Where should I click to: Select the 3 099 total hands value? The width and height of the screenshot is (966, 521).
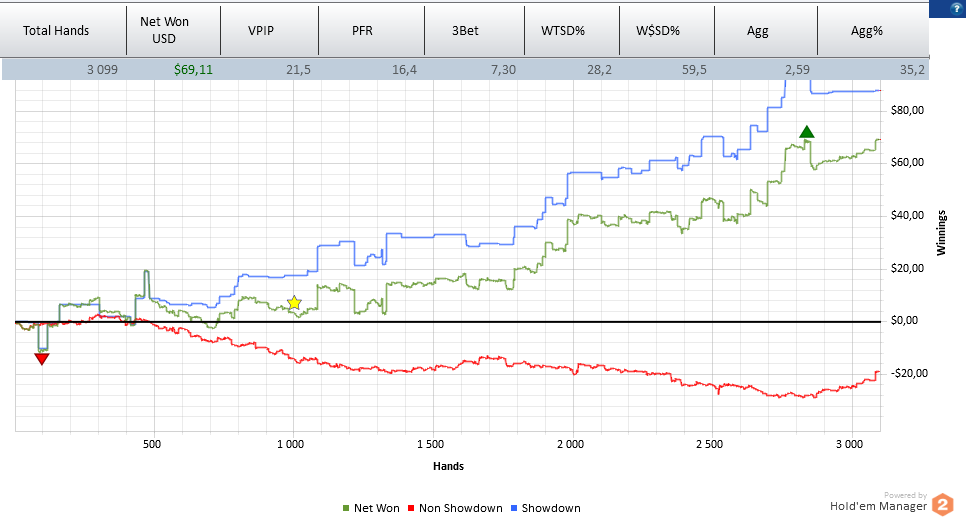(x=102, y=70)
